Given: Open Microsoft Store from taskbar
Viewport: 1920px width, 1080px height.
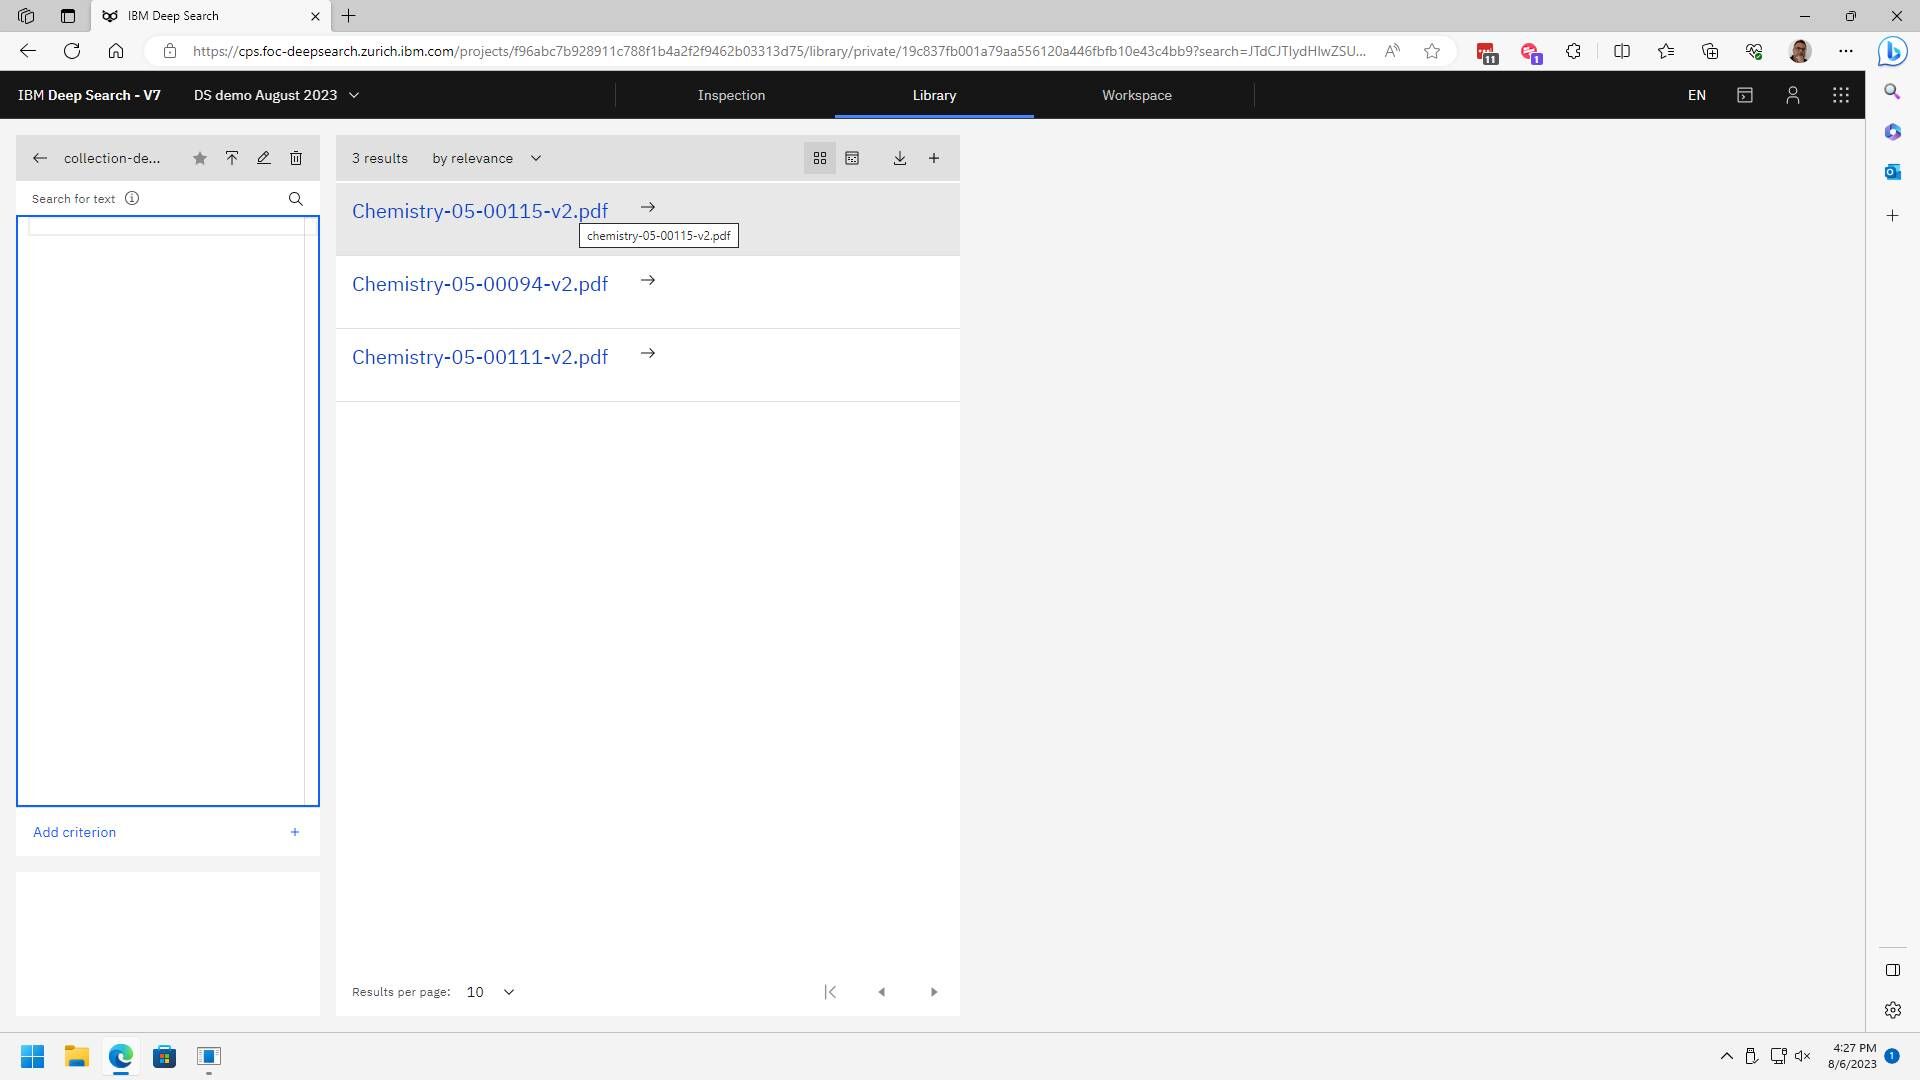Looking at the screenshot, I should tap(165, 1056).
